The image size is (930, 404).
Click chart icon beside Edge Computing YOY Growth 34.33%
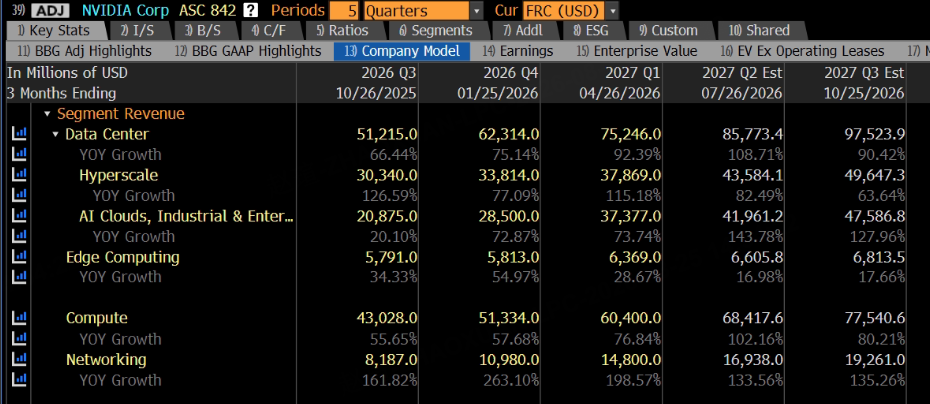19,277
